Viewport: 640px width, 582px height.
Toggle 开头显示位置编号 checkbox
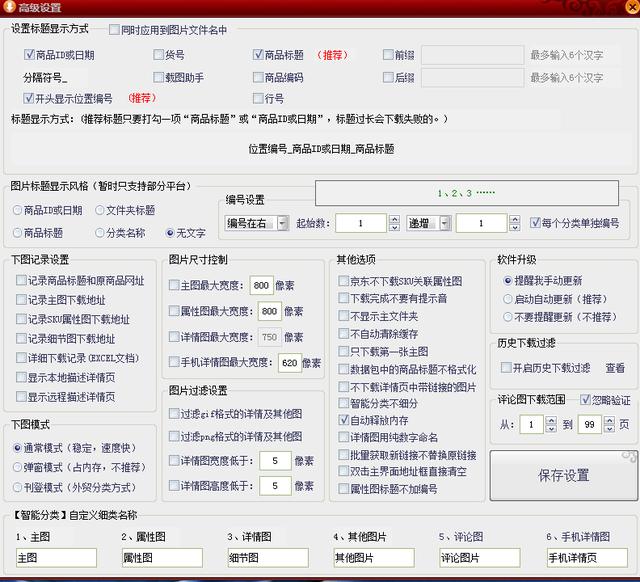coord(29,98)
